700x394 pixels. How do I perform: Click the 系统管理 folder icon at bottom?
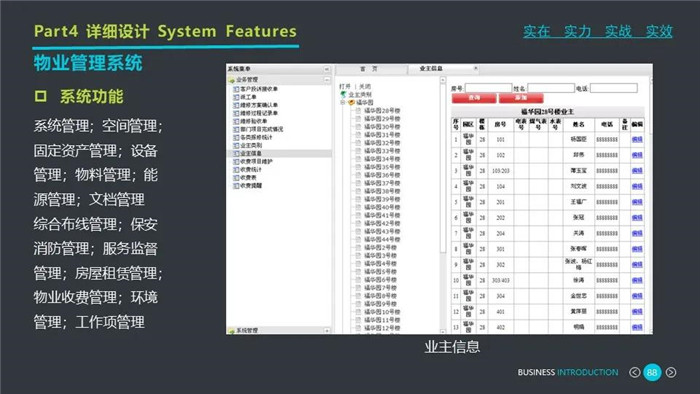coord(231,331)
